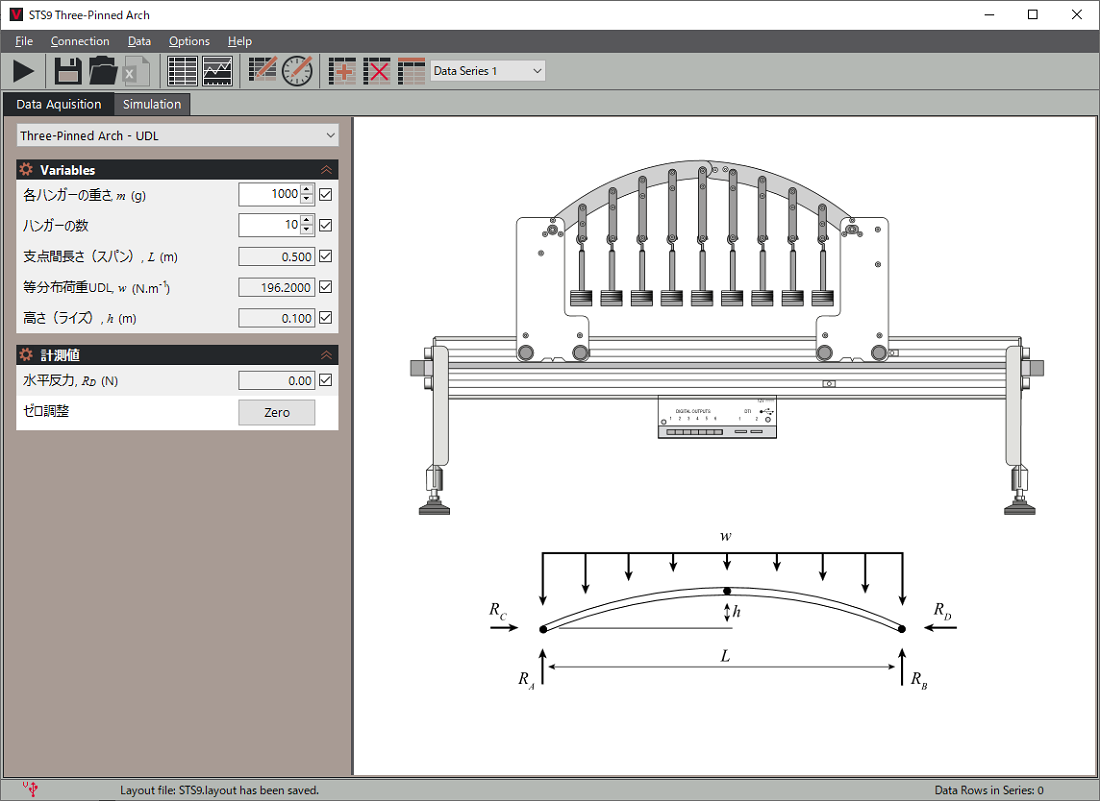
Task: Increase the hanger mass with up arrow
Action: (x=307, y=189)
